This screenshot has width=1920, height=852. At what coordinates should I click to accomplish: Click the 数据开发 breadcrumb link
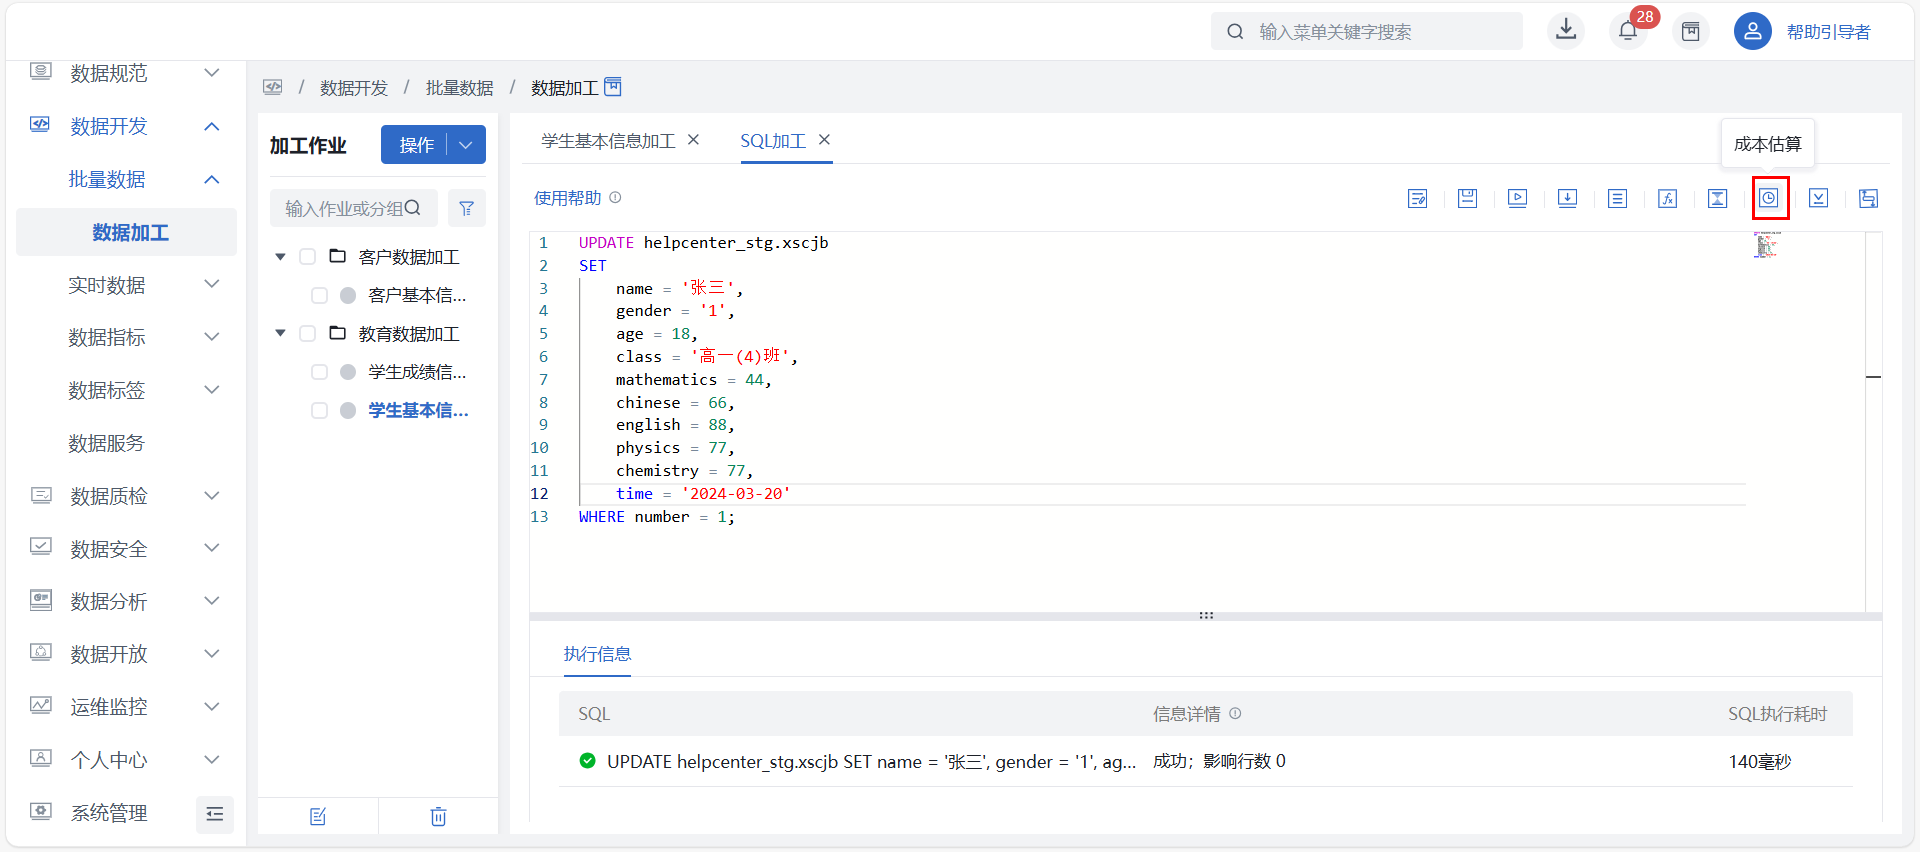coord(353,88)
